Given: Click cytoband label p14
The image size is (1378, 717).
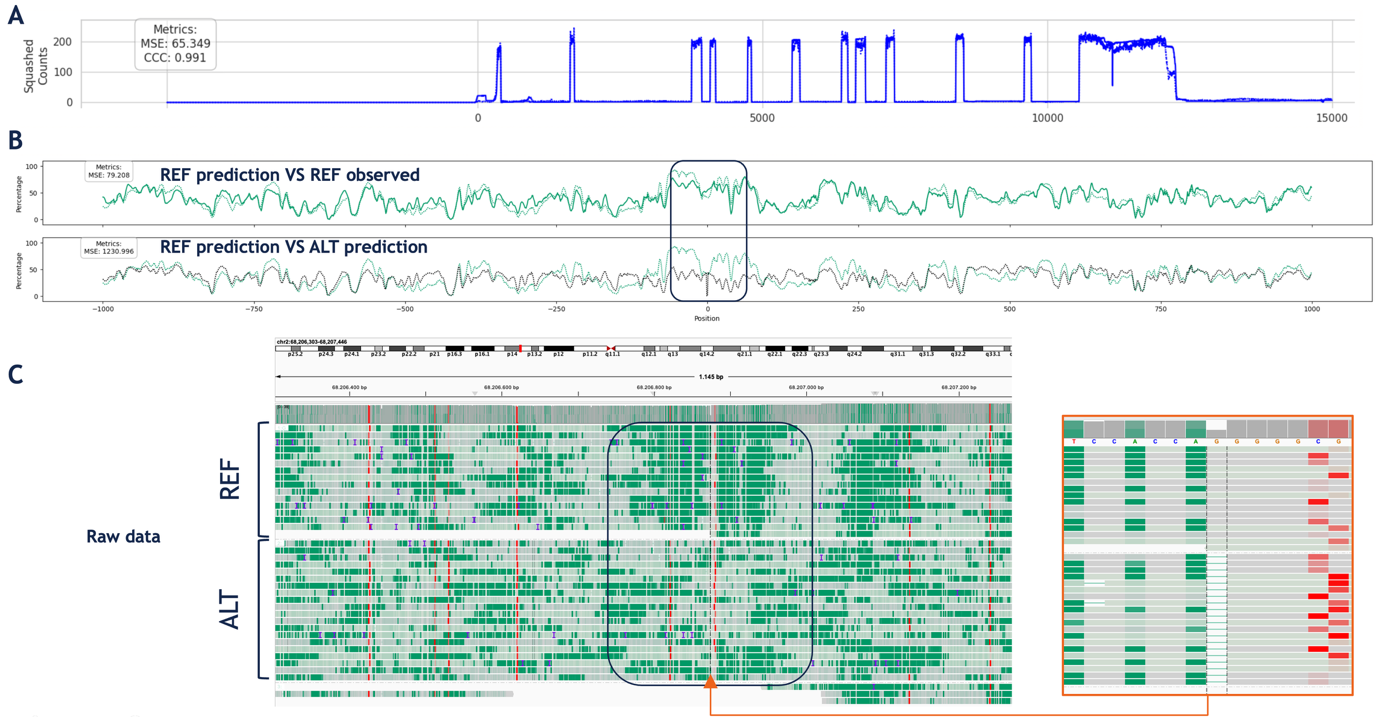Looking at the screenshot, I should point(512,354).
